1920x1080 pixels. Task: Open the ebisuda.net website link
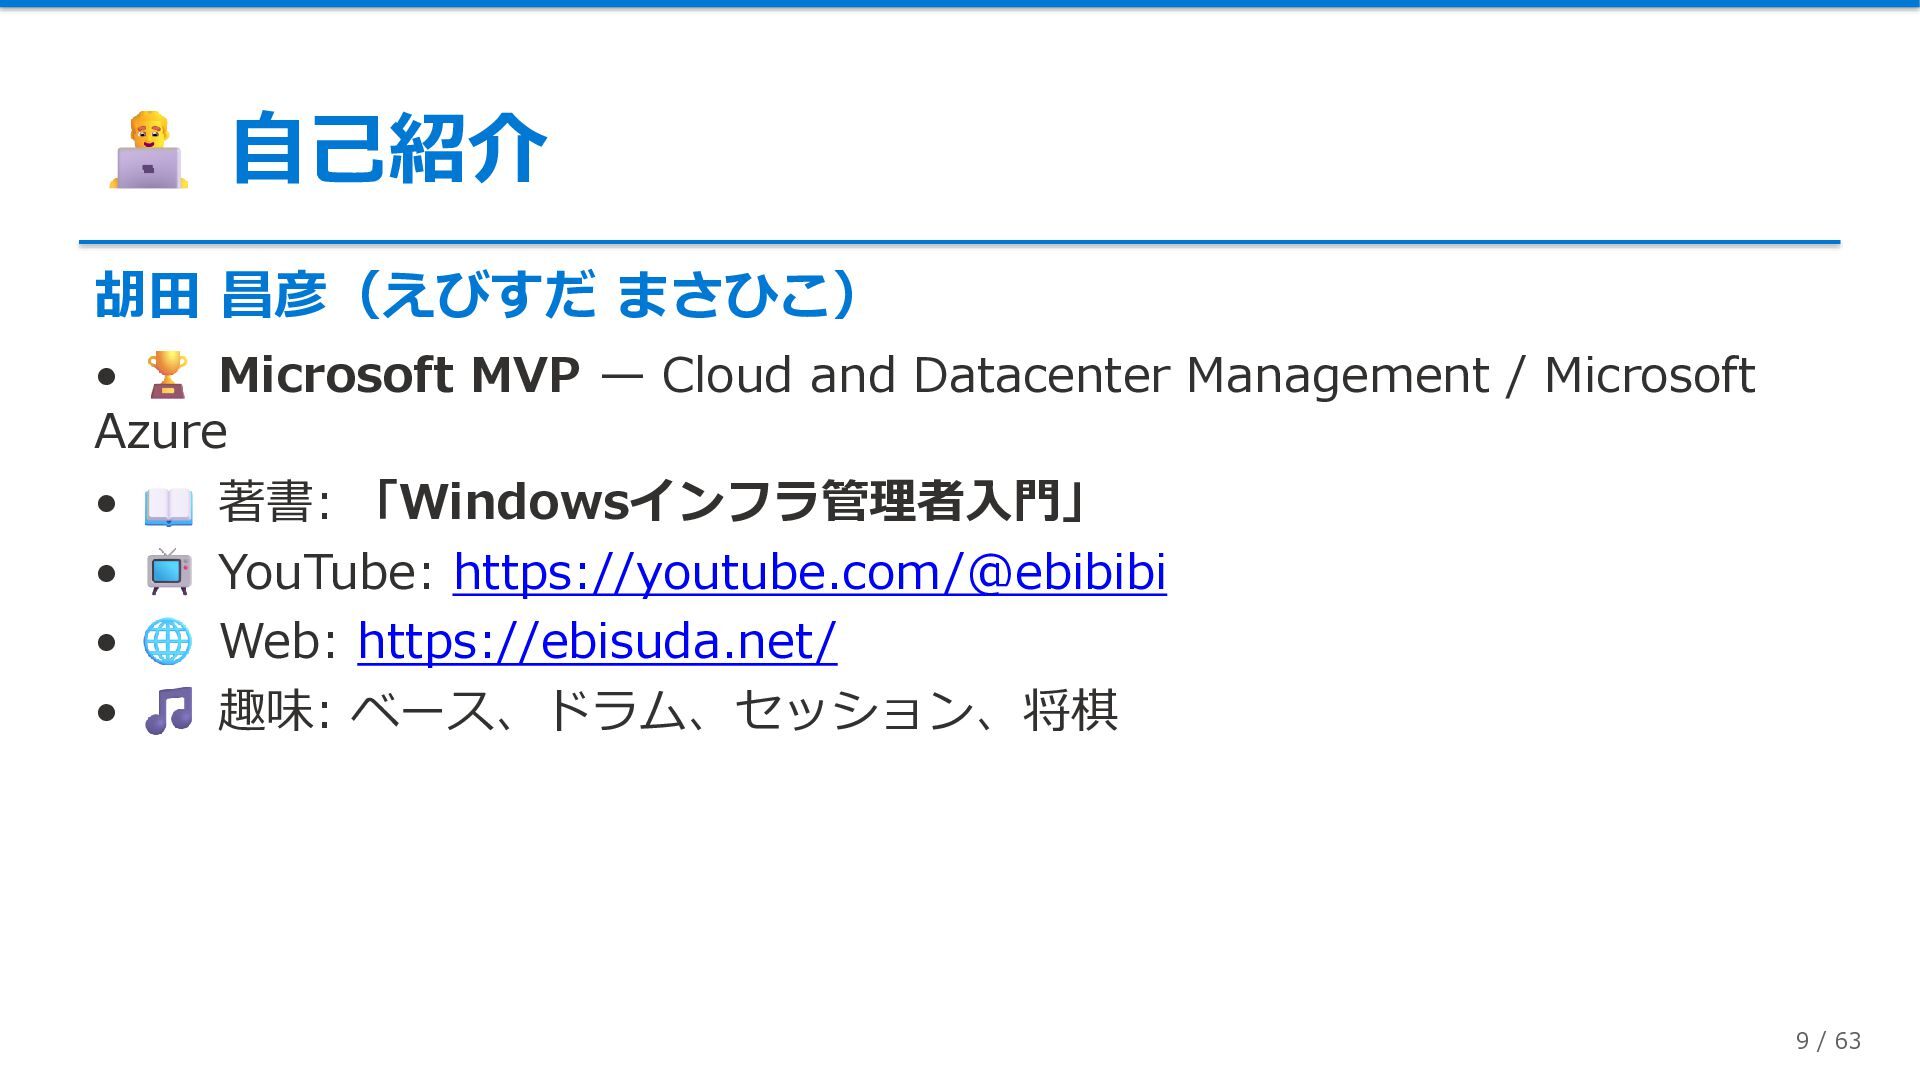pos(596,642)
